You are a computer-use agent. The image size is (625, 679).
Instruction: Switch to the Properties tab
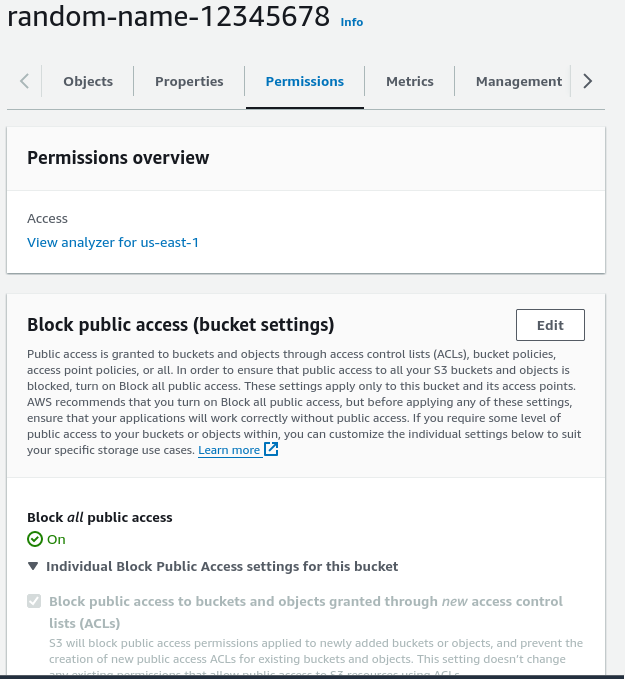[x=189, y=82]
